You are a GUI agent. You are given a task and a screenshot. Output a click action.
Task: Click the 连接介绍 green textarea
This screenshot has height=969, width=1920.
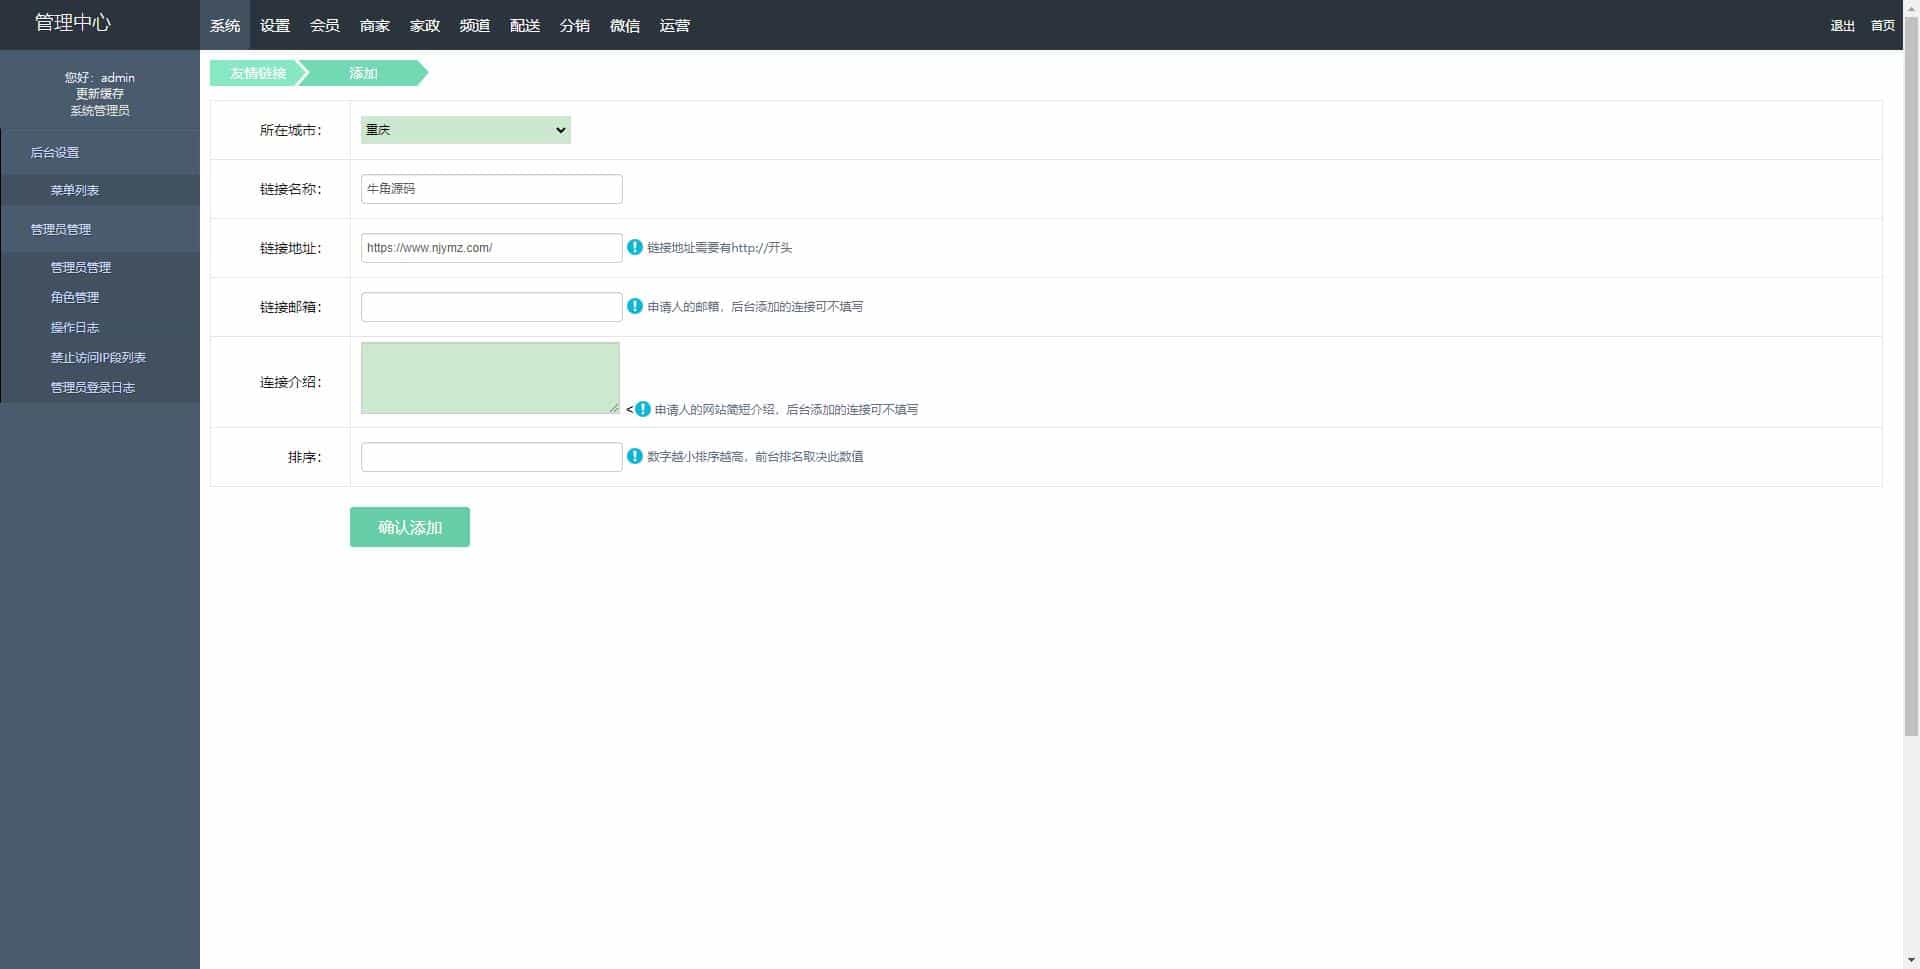490,378
